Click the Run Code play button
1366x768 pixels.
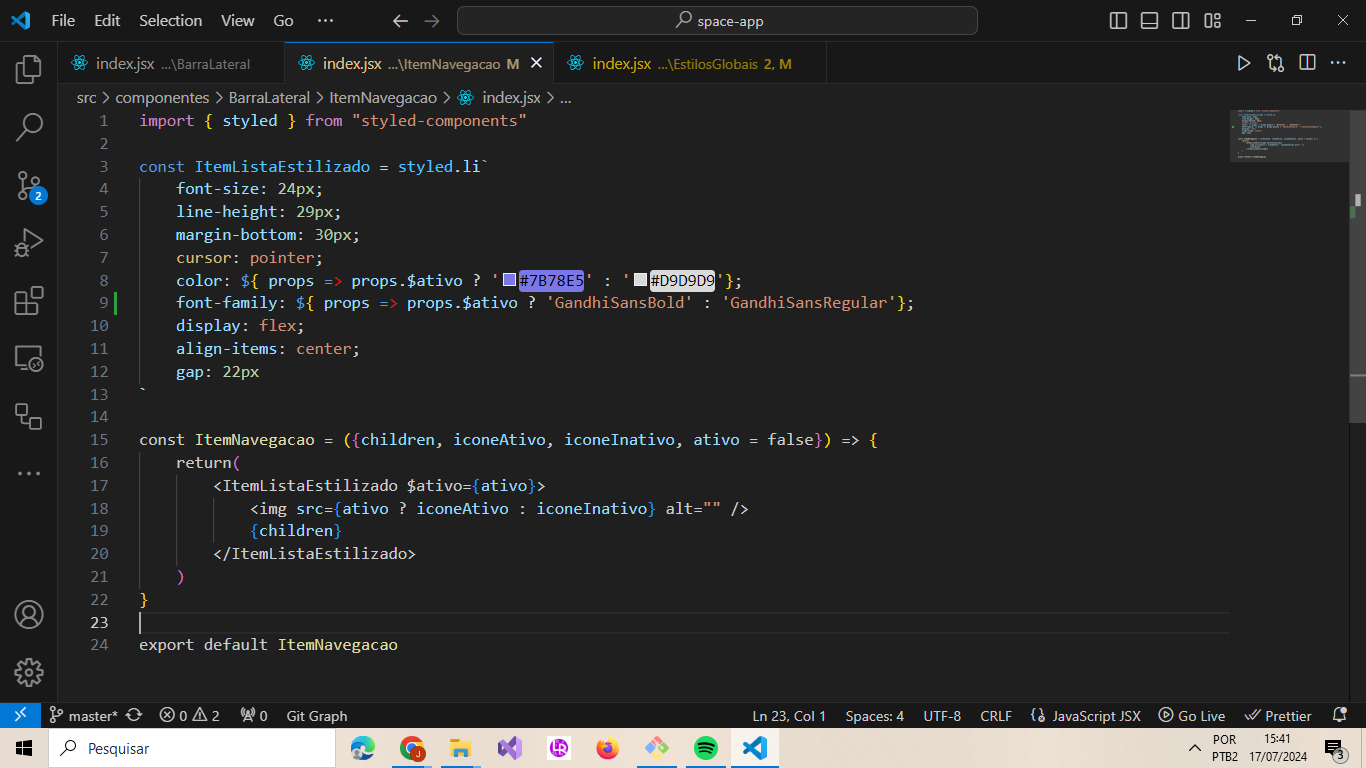coord(1243,63)
